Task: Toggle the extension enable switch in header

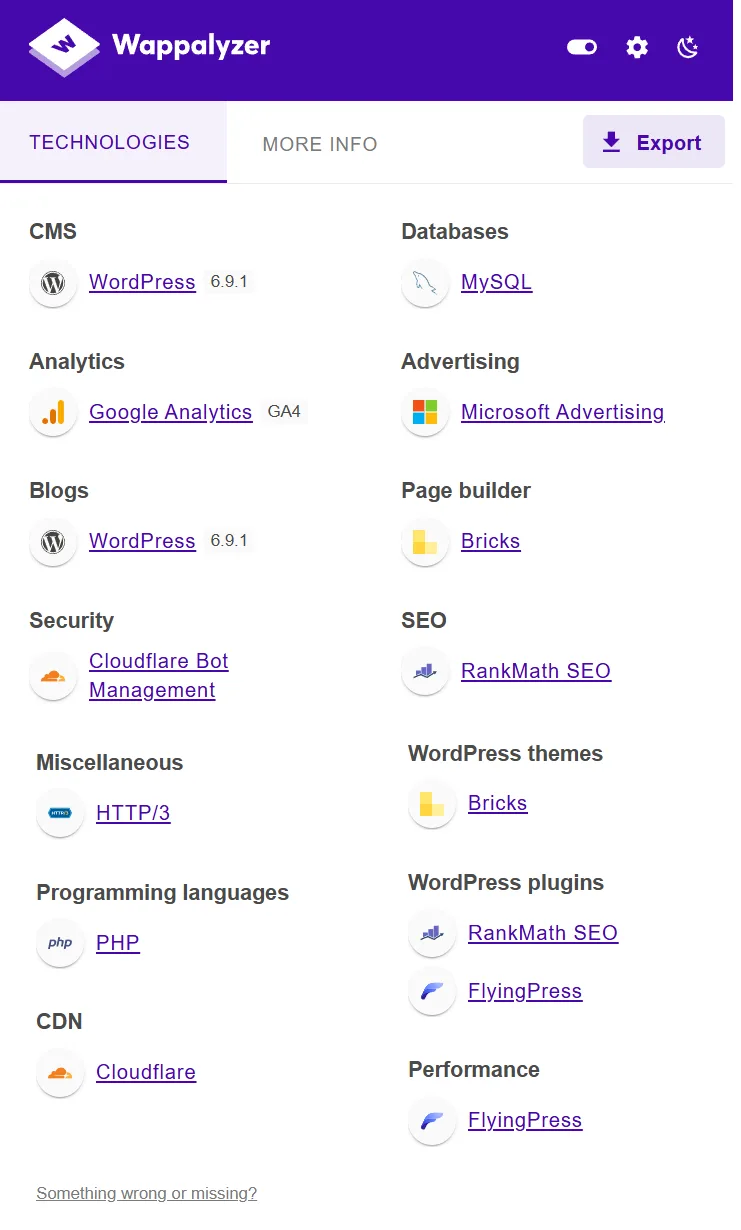Action: tap(582, 47)
